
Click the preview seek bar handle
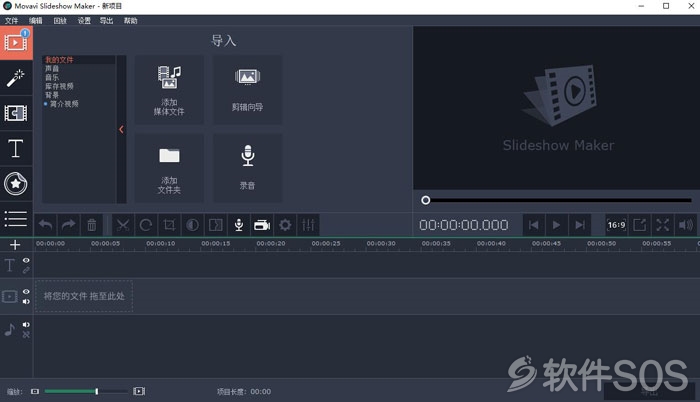click(x=426, y=200)
